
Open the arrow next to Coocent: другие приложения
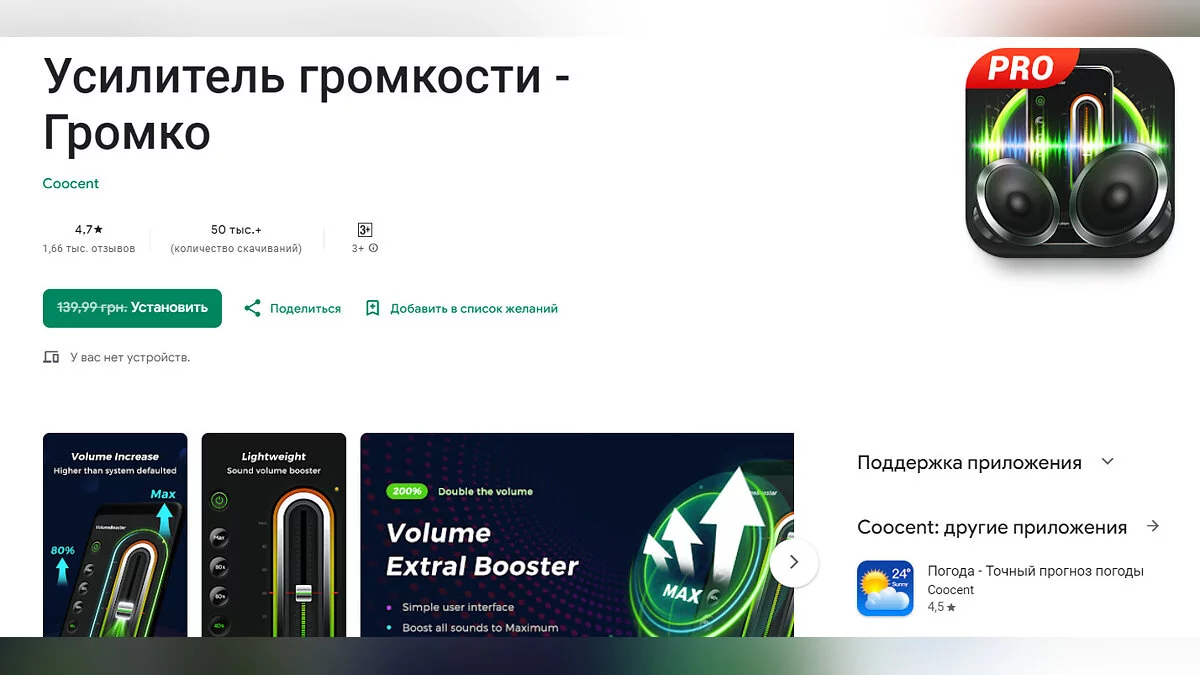click(x=1153, y=526)
